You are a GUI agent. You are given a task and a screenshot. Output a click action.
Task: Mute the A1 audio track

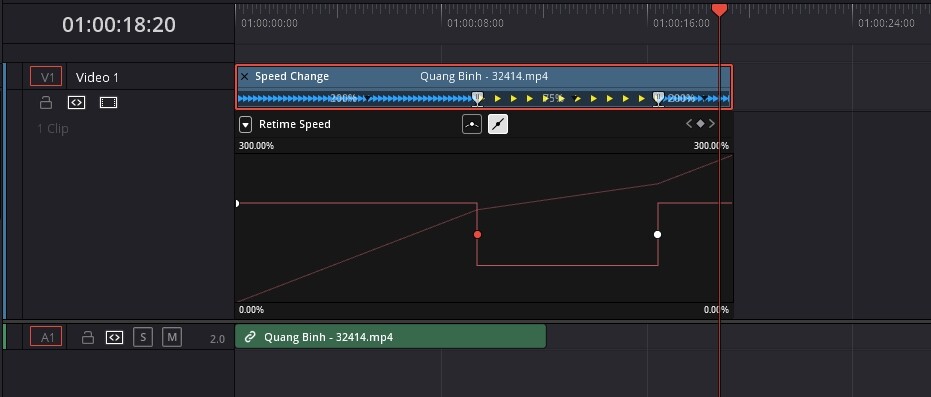click(x=172, y=338)
